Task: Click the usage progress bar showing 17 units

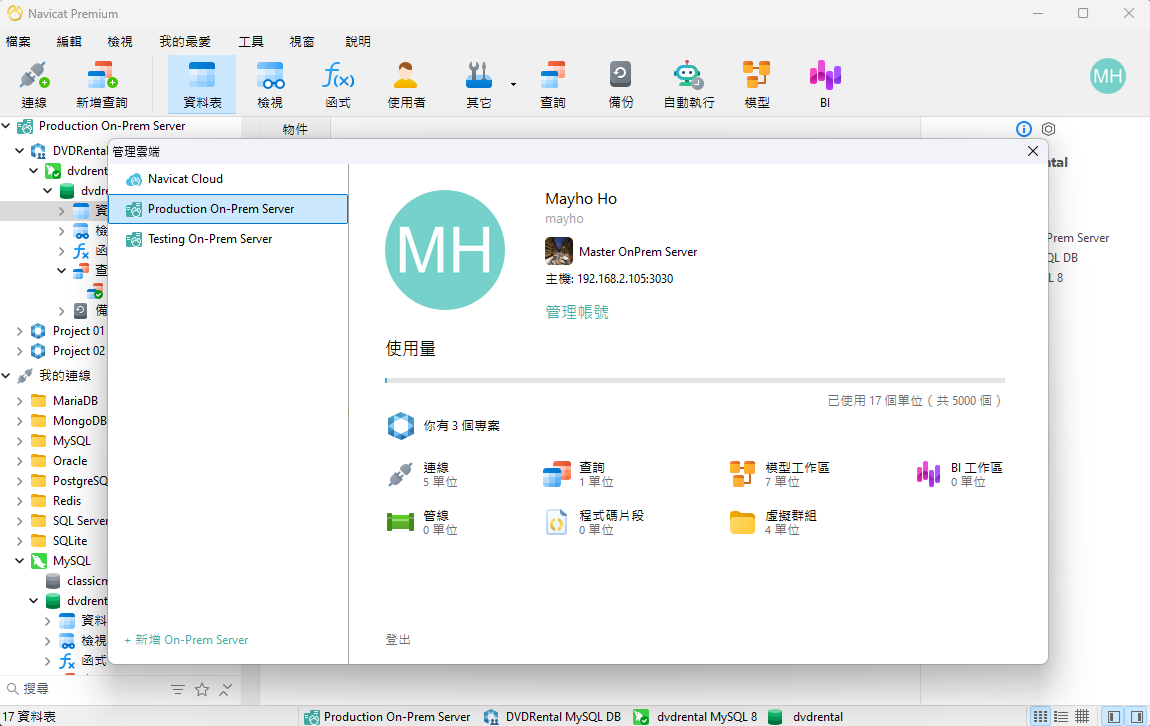Action: click(x=694, y=380)
